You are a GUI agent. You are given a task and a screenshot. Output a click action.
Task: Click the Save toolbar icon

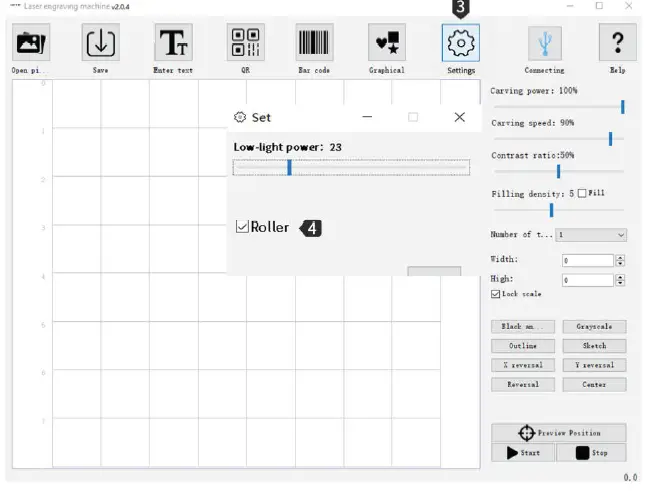tap(101, 42)
